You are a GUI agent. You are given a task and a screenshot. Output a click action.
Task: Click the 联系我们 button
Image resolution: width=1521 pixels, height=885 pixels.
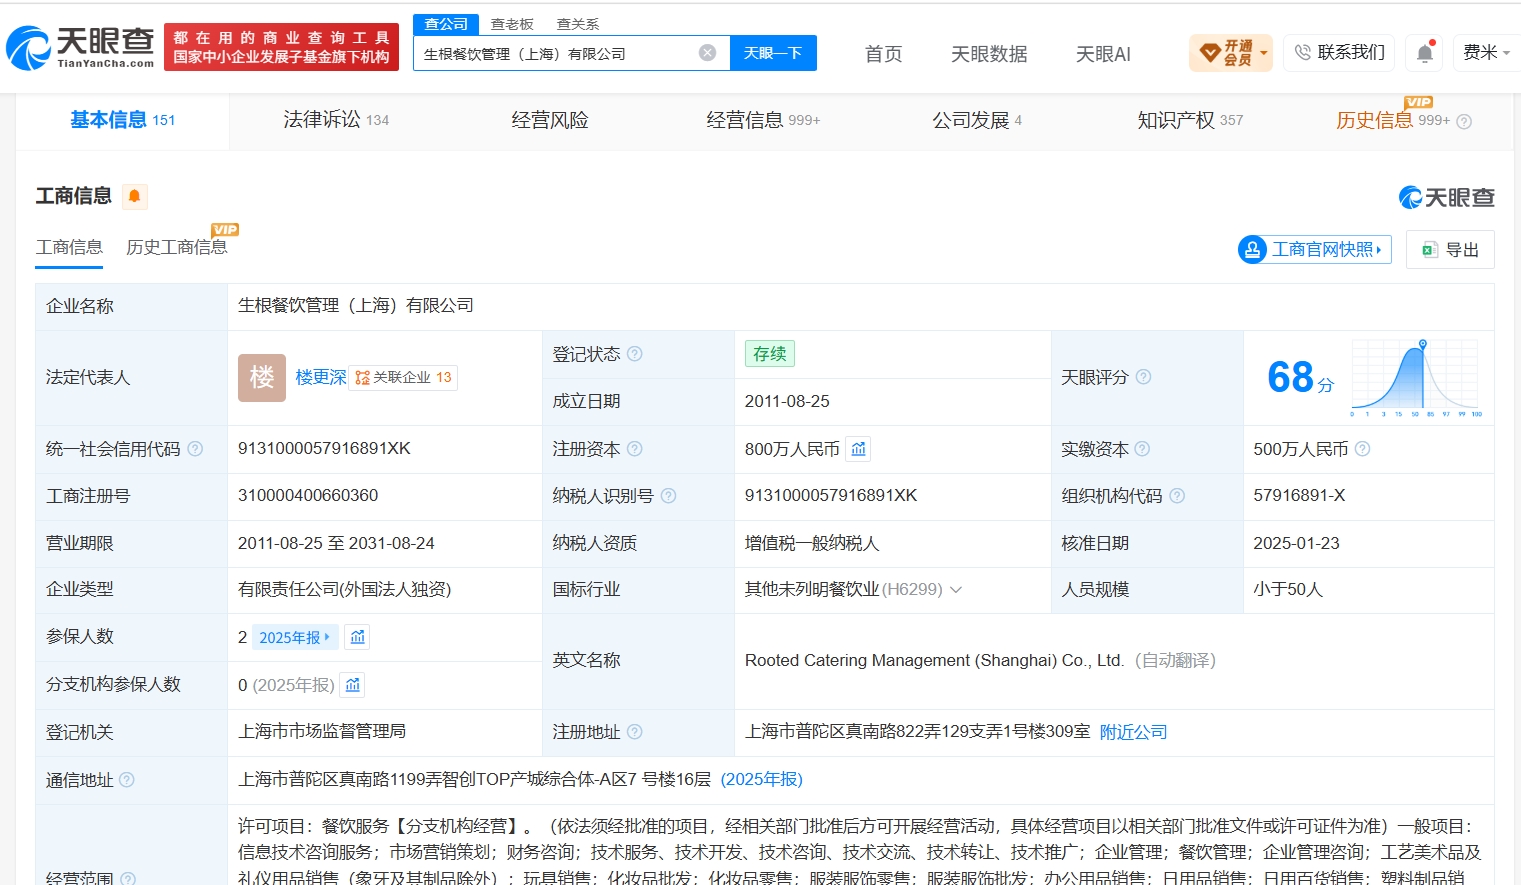[x=1341, y=52]
